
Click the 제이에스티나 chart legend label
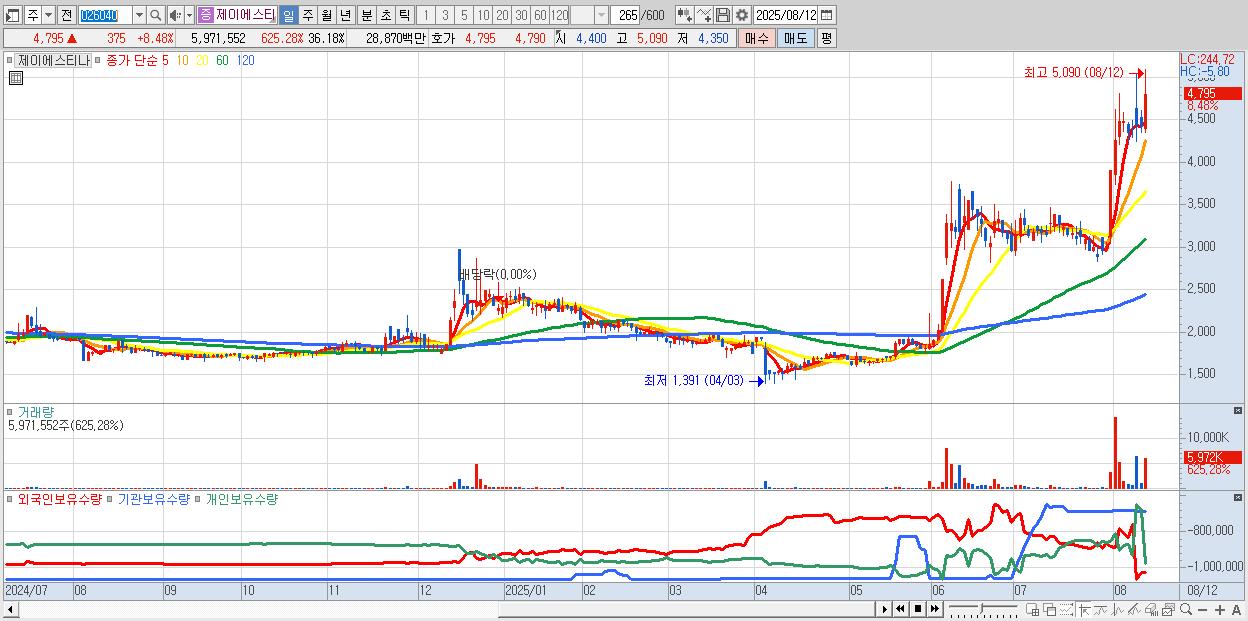tap(53, 60)
